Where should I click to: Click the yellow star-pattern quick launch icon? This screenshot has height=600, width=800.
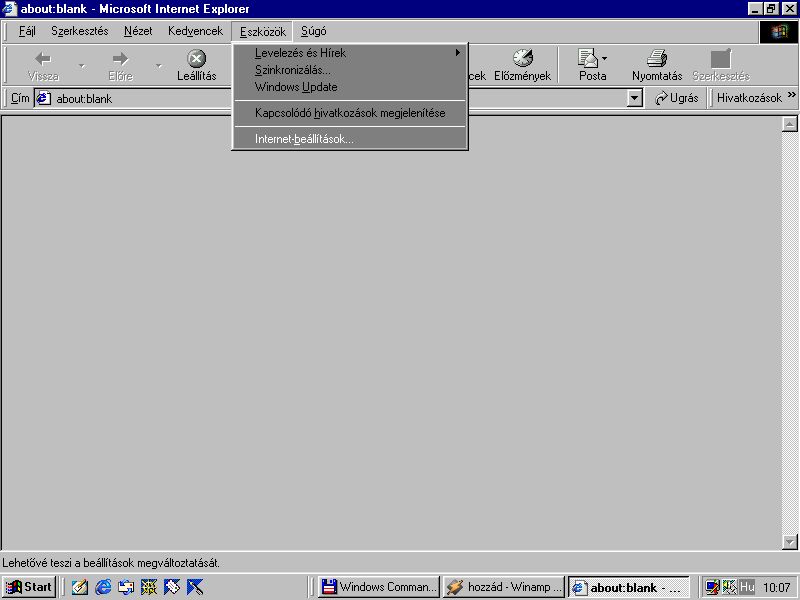point(149,587)
